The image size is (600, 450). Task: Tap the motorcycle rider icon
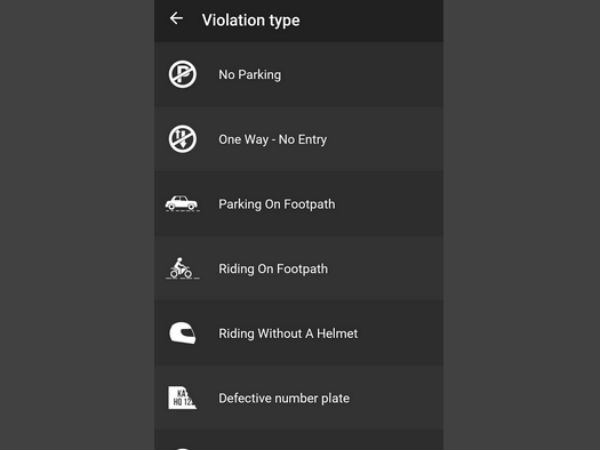(182, 268)
